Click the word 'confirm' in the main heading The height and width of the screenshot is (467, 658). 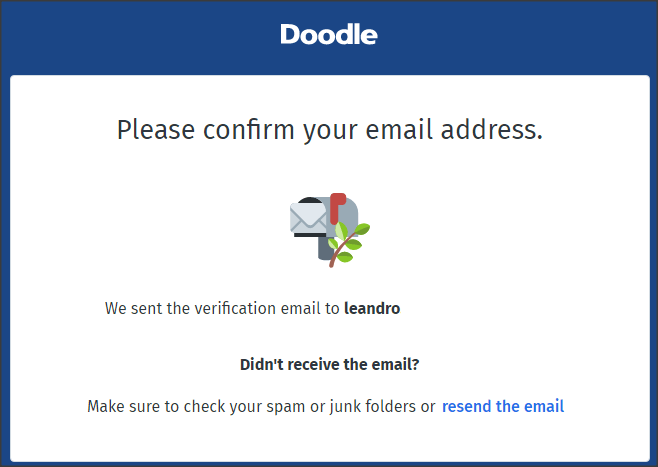[249, 130]
